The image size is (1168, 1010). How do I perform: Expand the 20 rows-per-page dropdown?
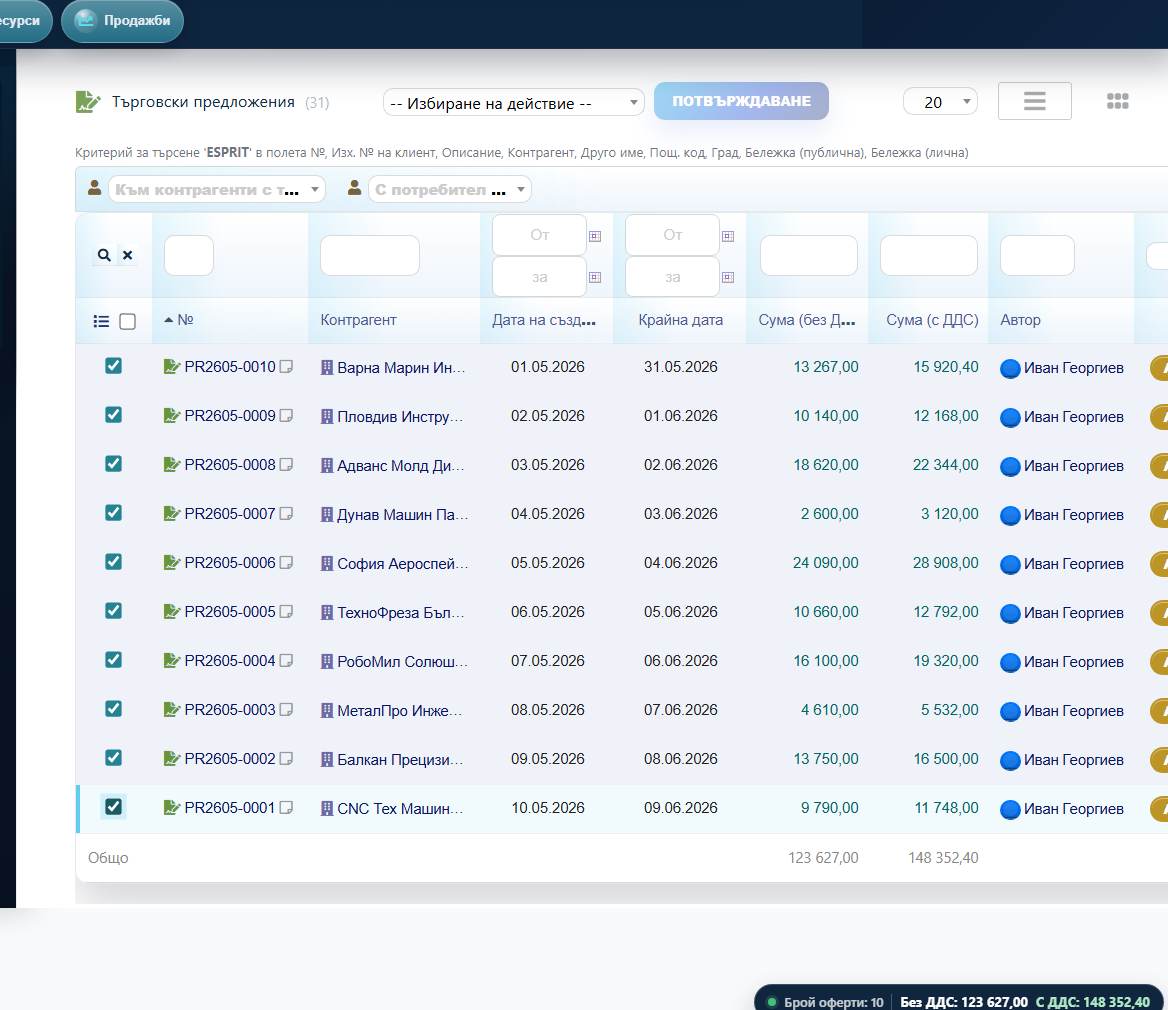(x=940, y=102)
